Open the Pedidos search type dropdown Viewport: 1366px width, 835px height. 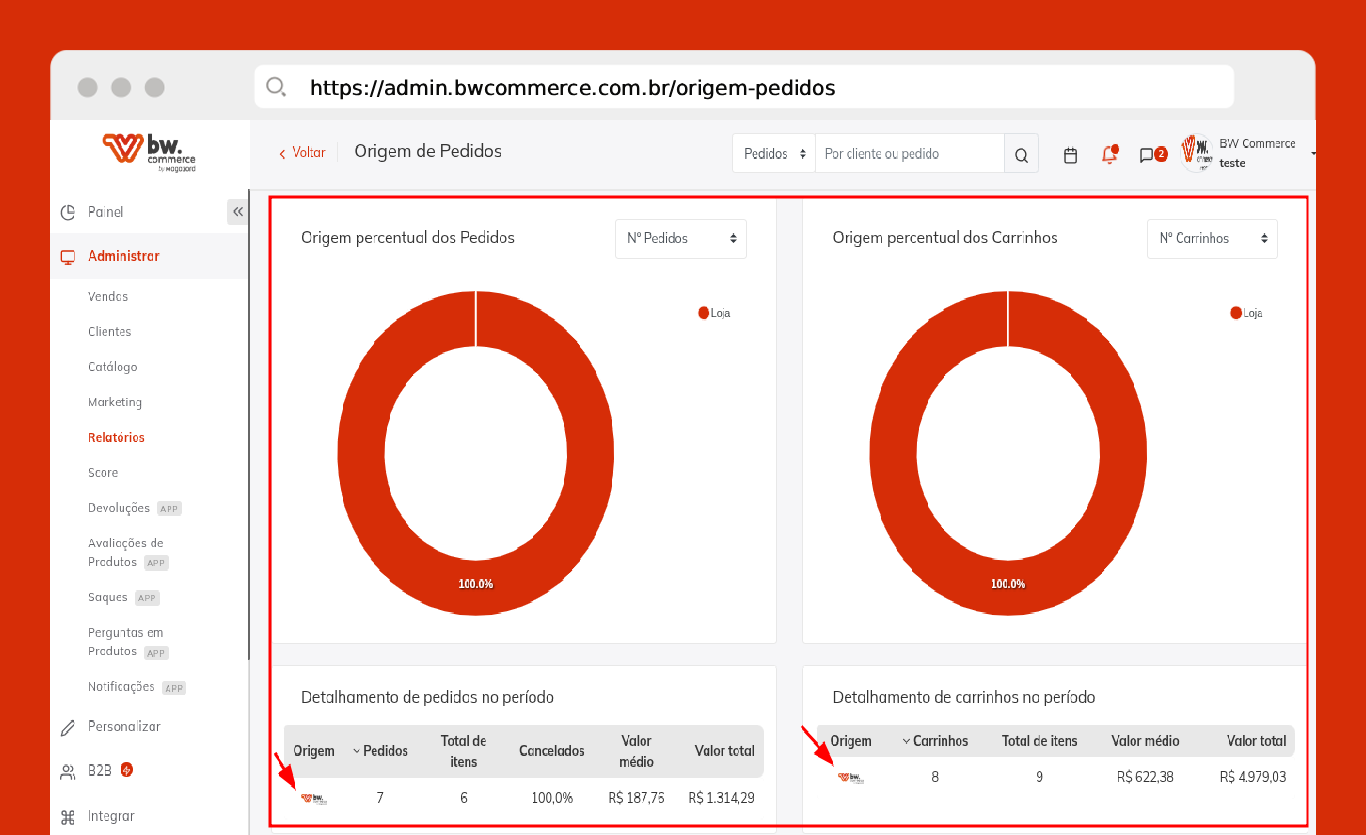[x=774, y=154]
